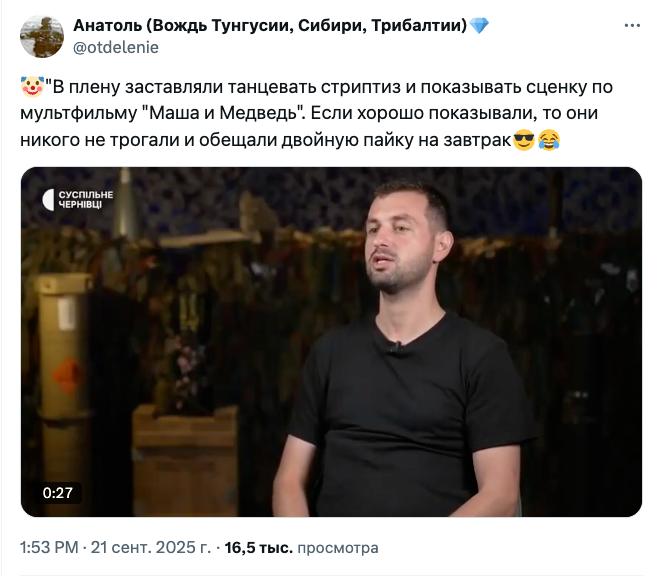658x576 pixels.
Task: Play the embedded video
Action: (331, 341)
